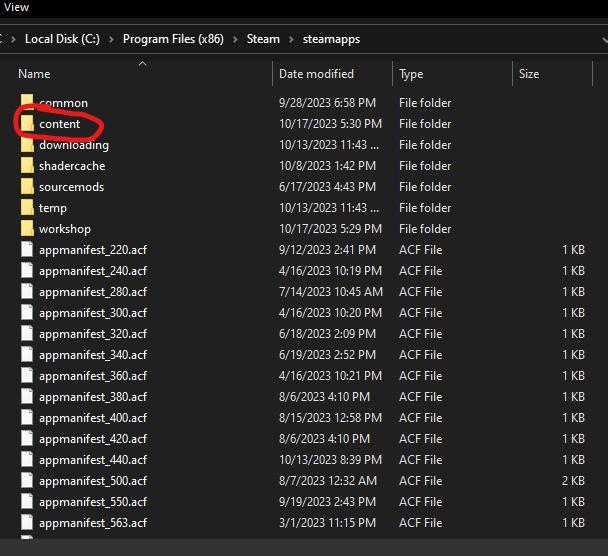Select the temp folder icon
This screenshot has height=556, width=608.
(27, 207)
